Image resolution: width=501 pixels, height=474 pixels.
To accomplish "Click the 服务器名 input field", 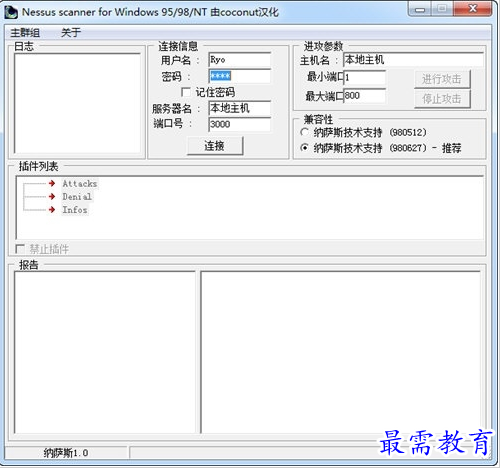I will tap(239, 108).
